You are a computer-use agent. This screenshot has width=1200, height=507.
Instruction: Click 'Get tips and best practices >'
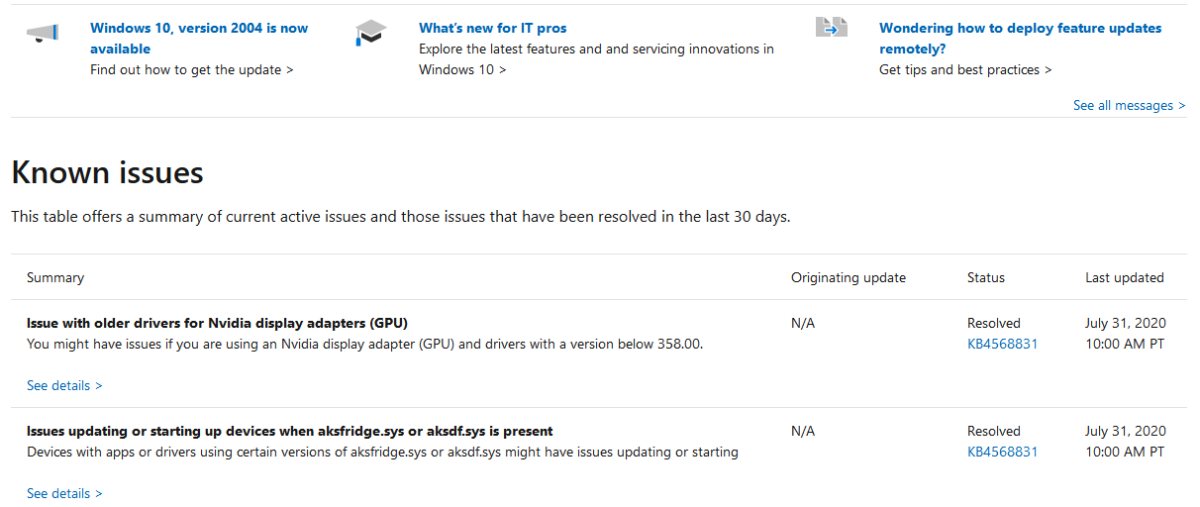pos(966,70)
